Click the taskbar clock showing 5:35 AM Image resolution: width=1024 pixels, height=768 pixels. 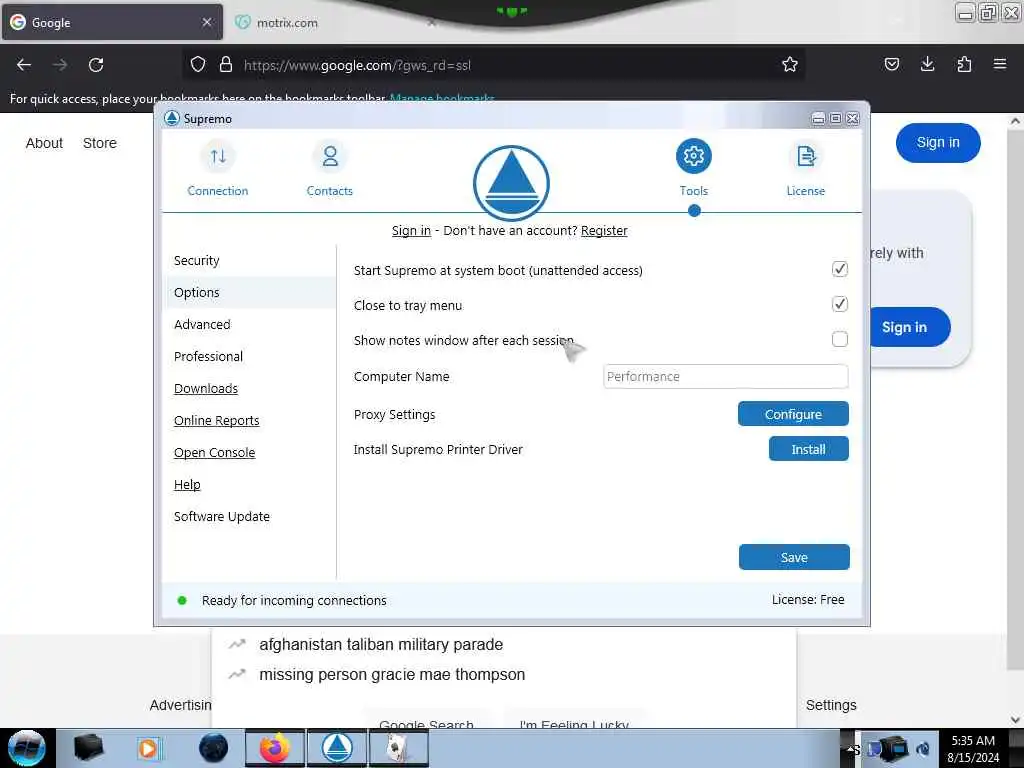pos(972,749)
